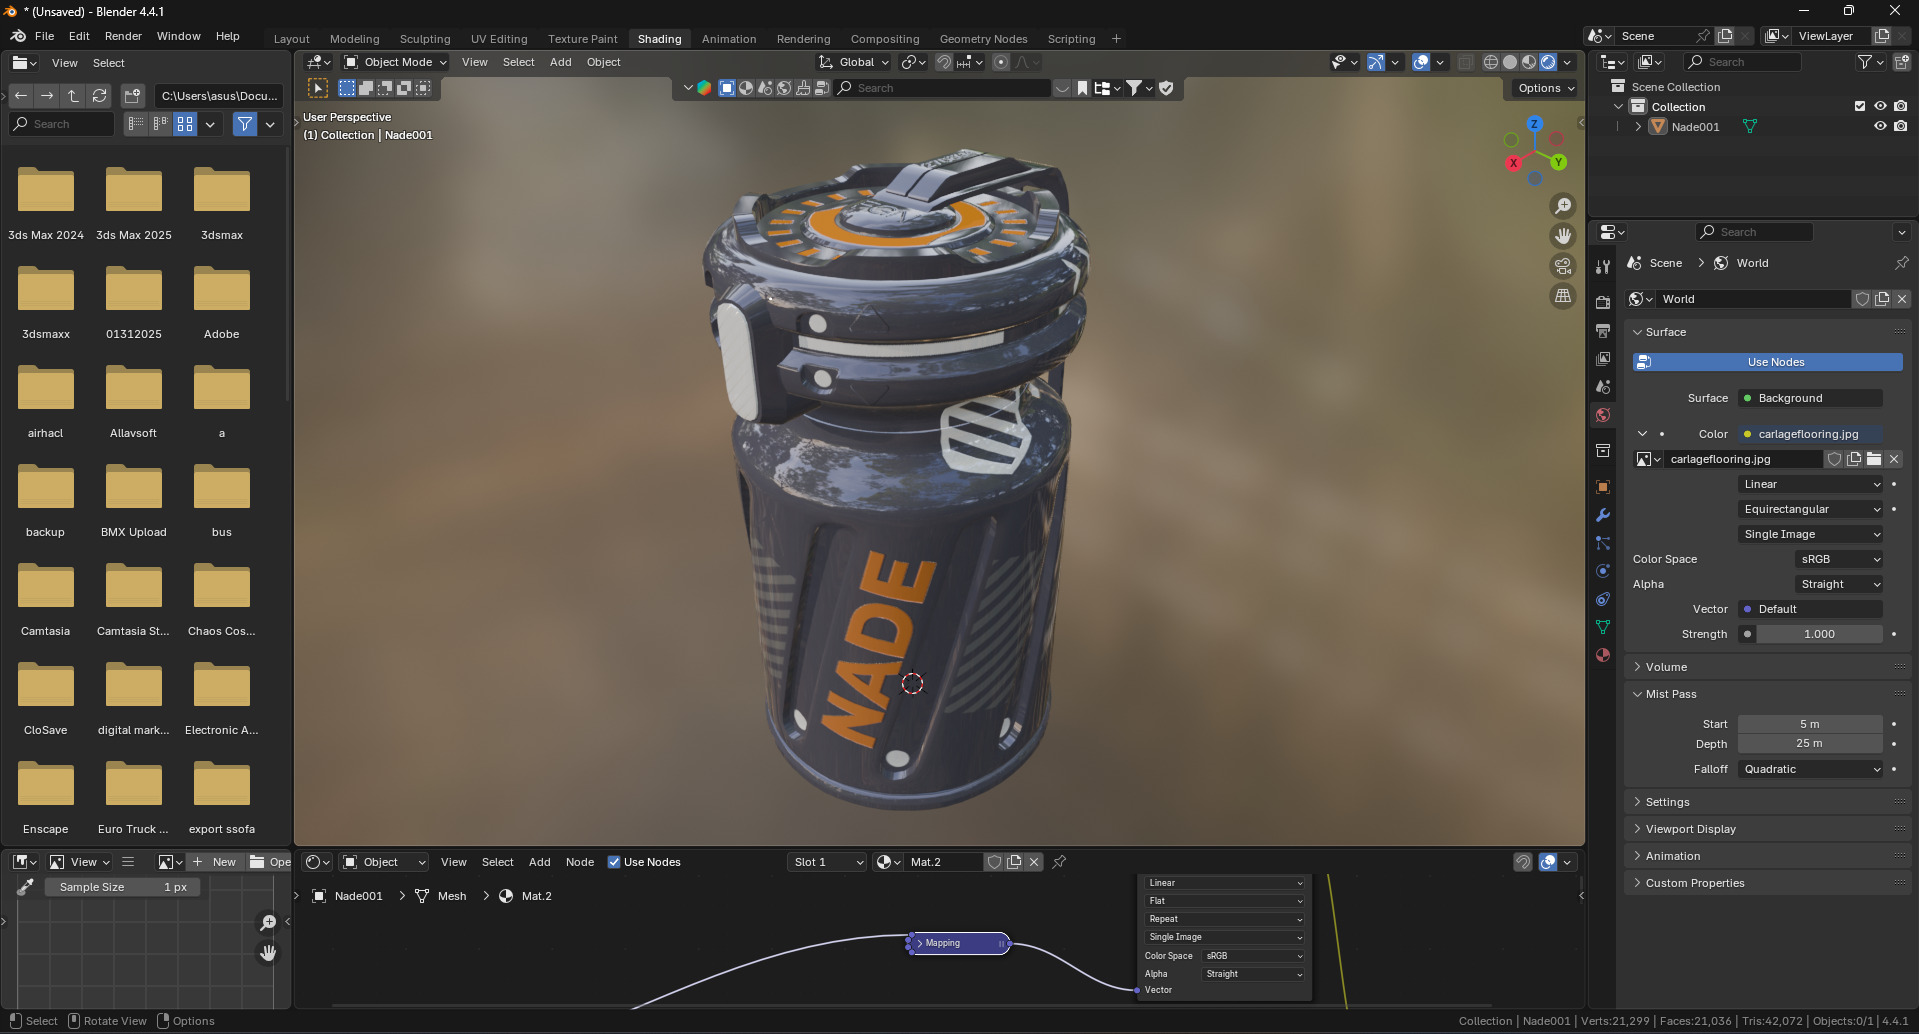
Task: Open the Output properties tab
Action: coord(1603,330)
